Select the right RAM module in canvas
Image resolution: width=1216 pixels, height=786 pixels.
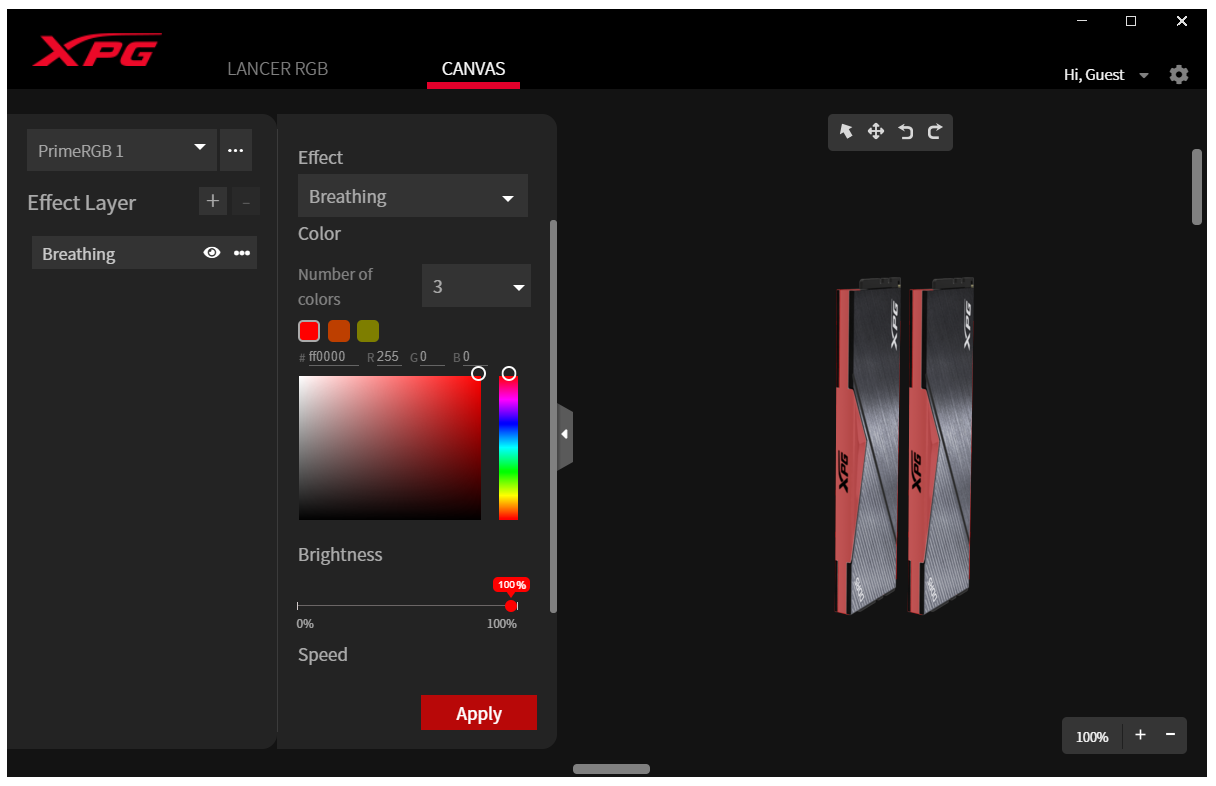pos(941,445)
